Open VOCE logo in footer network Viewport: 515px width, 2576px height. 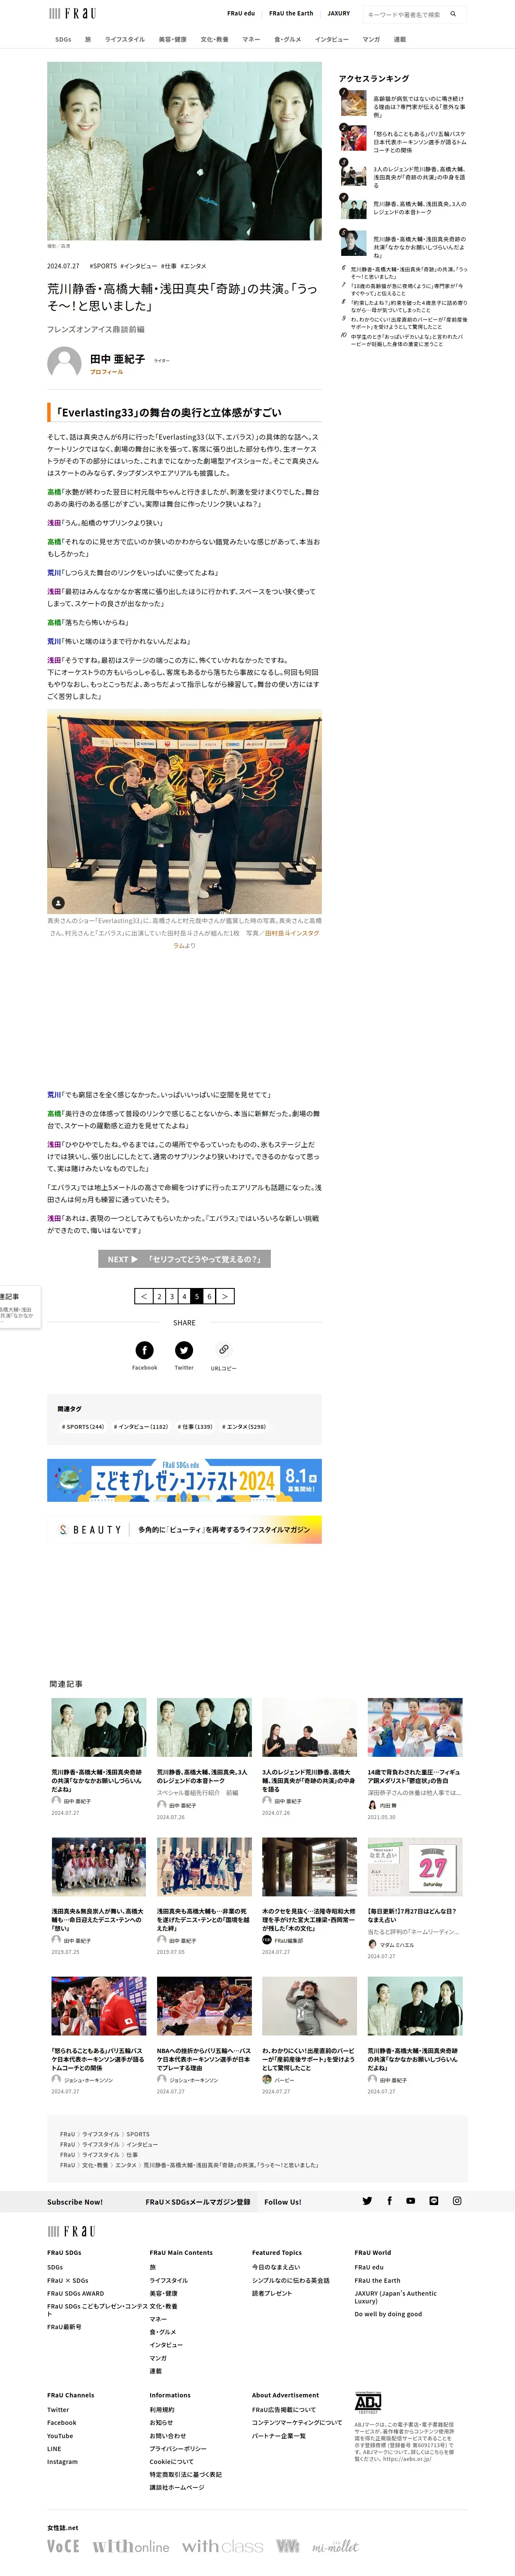click(x=63, y=2546)
